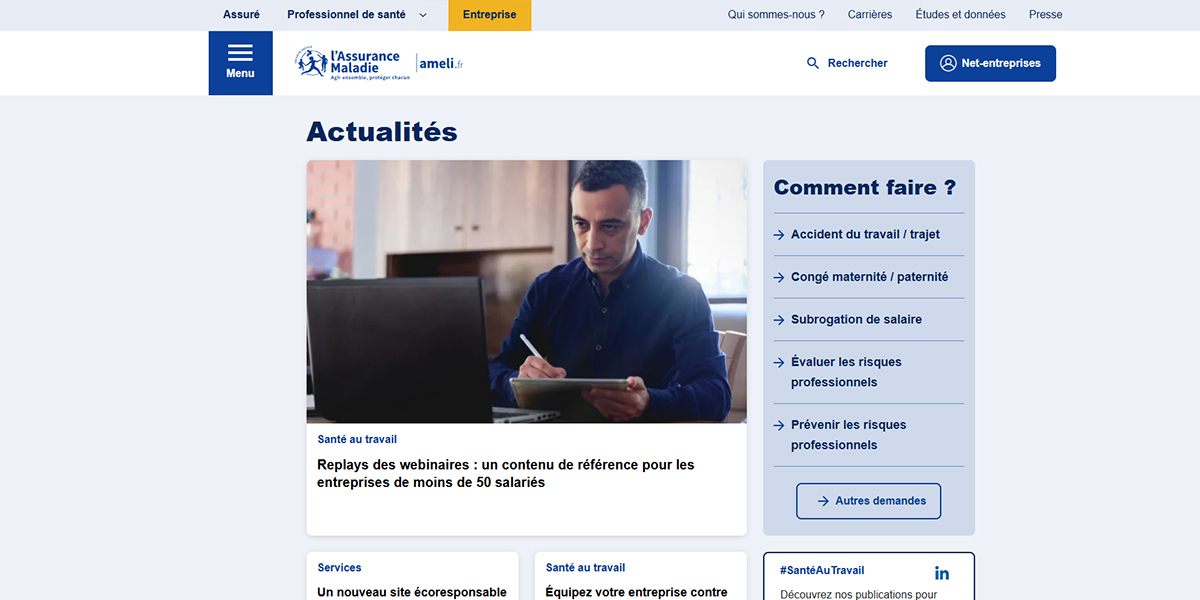Expand the Professionnel de santé dropdown
This screenshot has width=1200, height=600.
click(x=422, y=15)
